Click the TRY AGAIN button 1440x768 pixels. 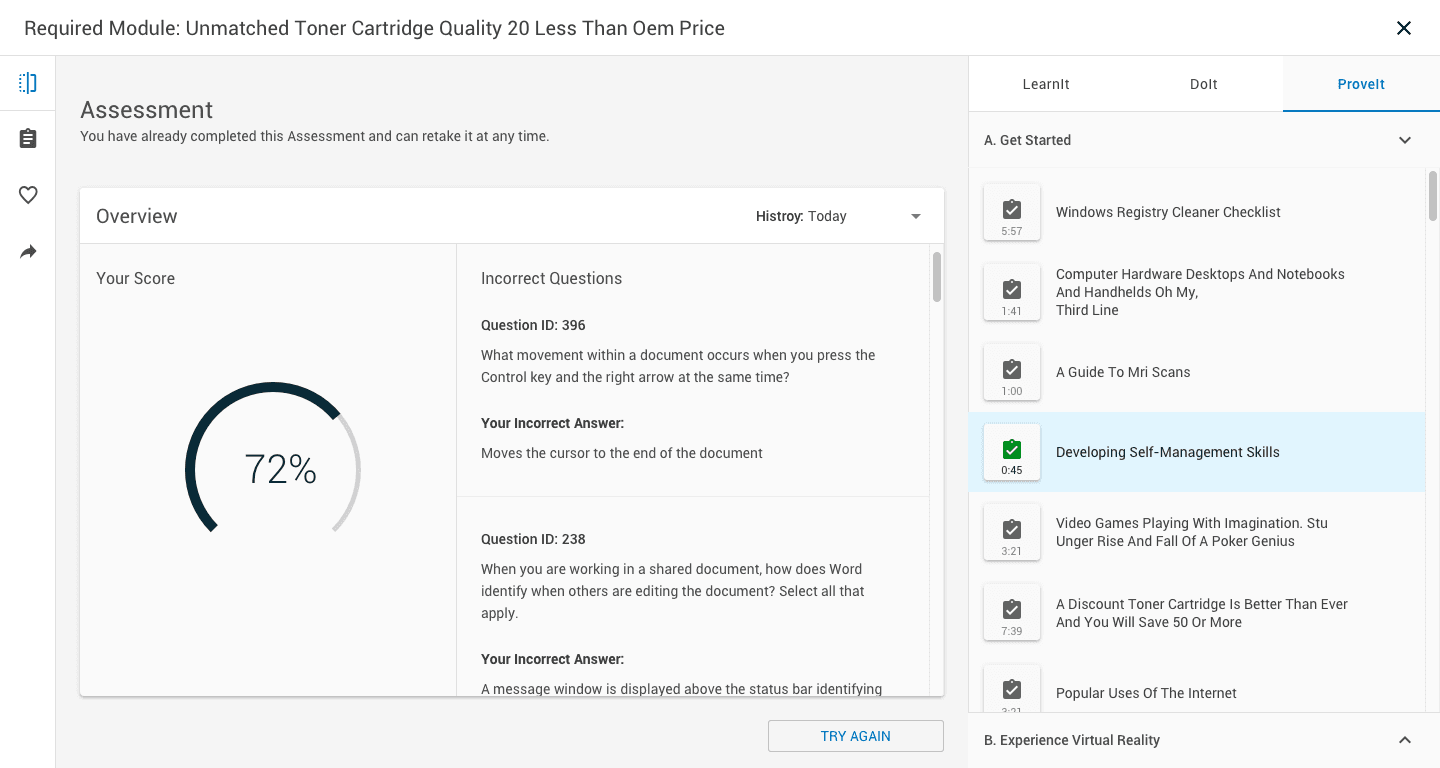pos(856,736)
